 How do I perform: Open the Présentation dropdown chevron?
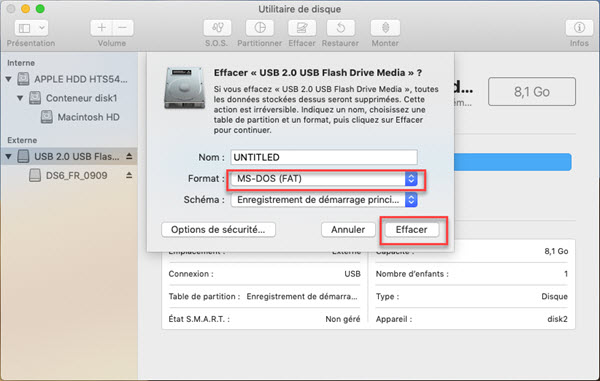[x=42, y=28]
